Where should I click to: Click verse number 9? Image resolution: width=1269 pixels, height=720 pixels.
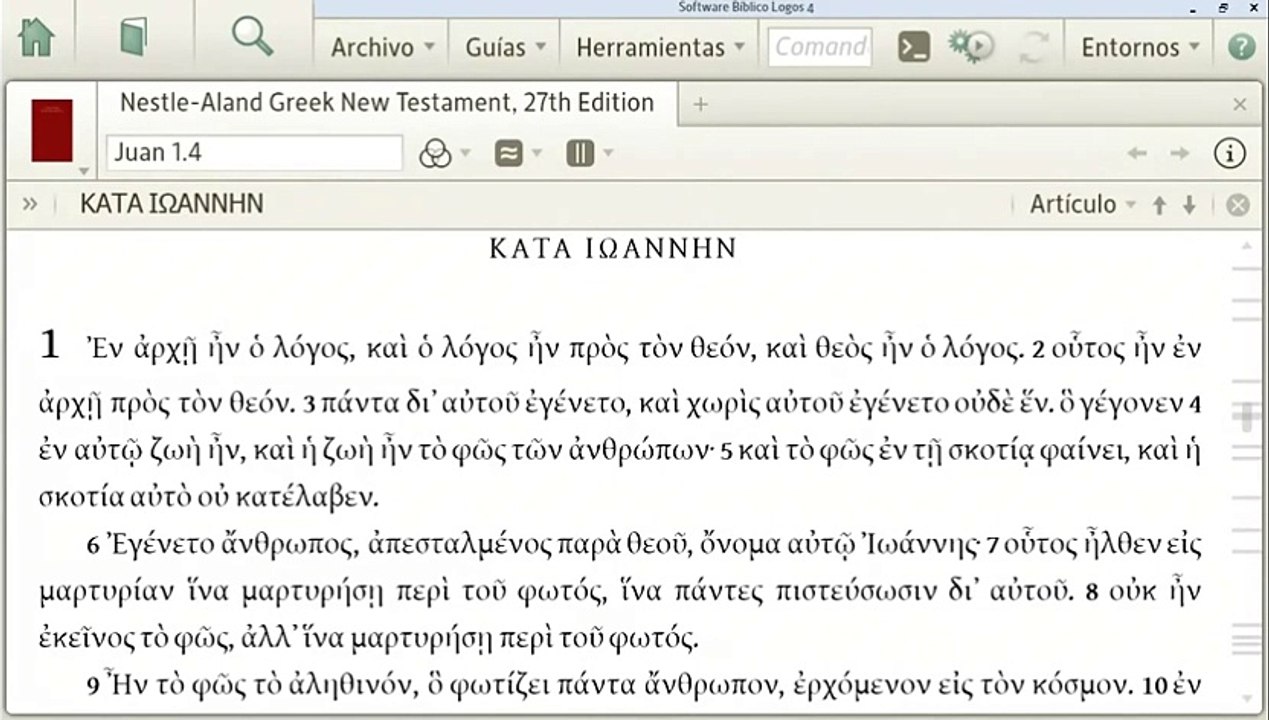click(92, 687)
